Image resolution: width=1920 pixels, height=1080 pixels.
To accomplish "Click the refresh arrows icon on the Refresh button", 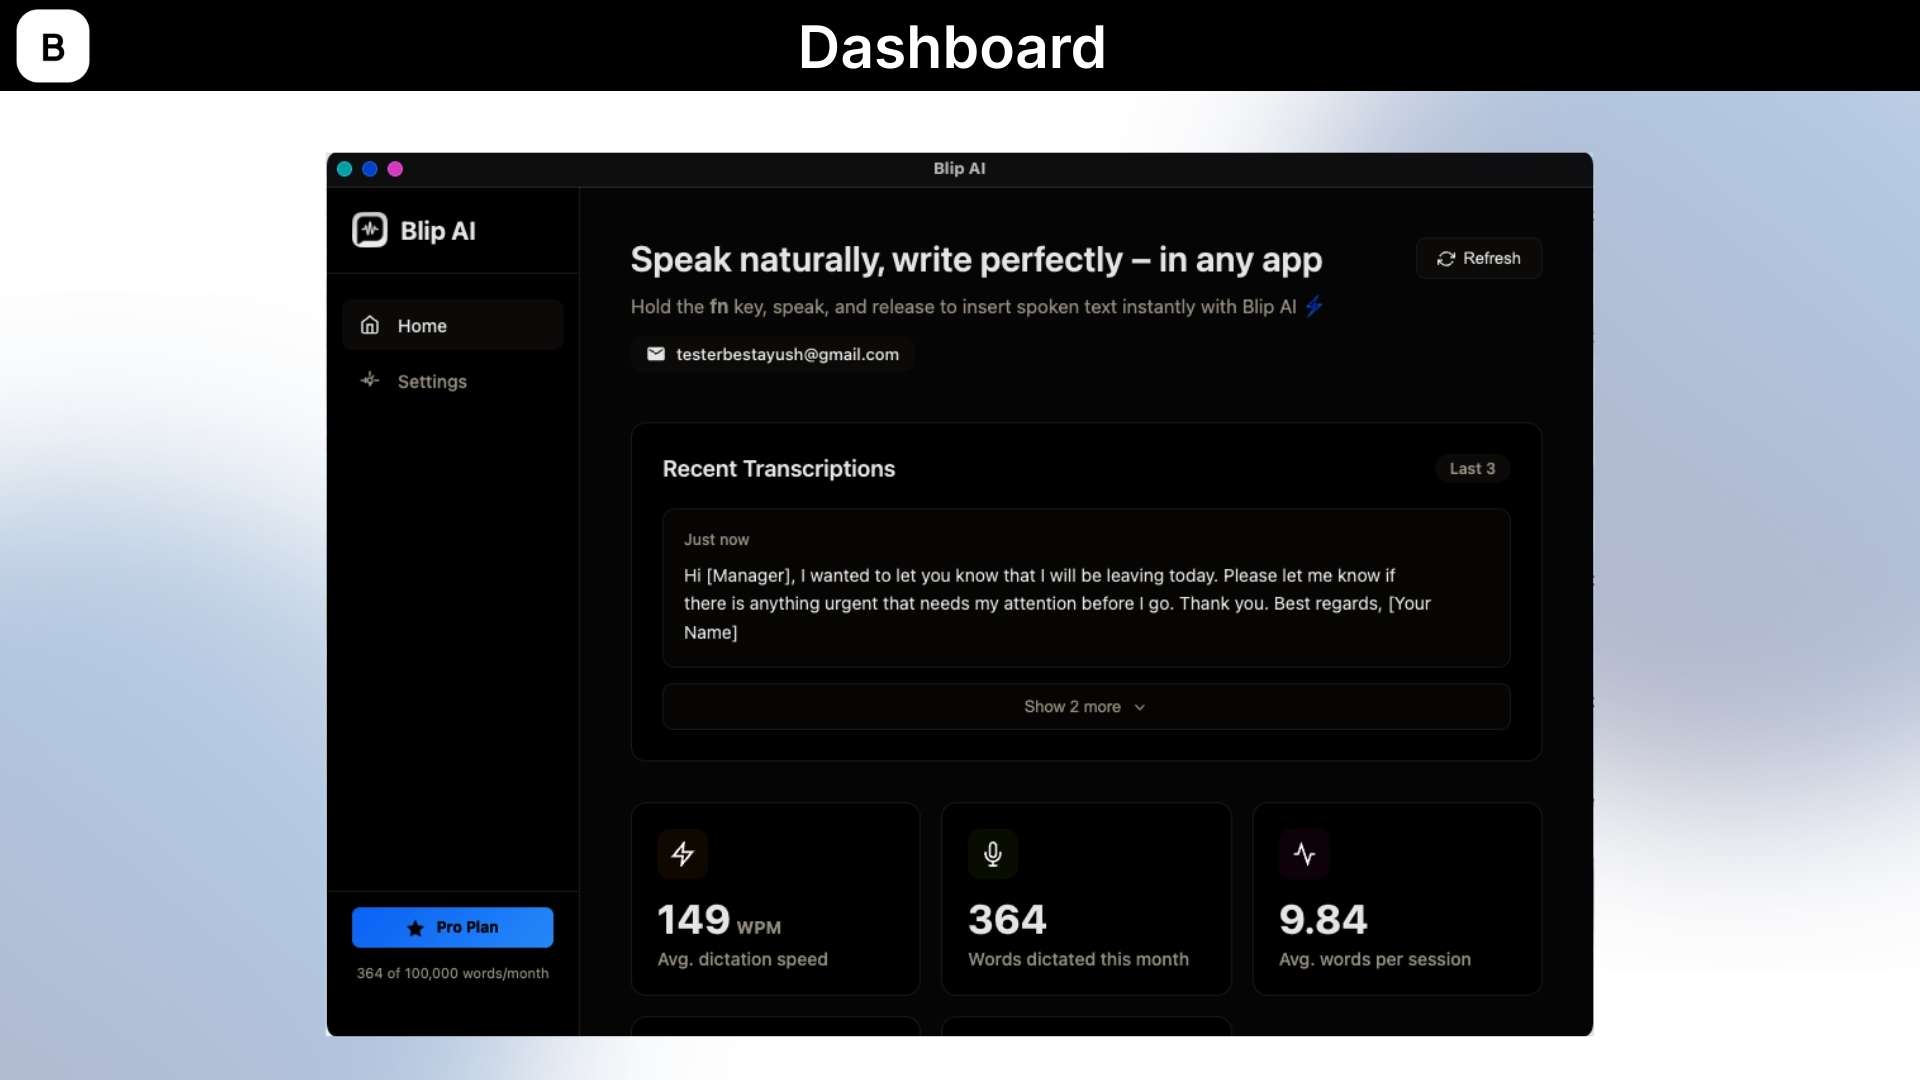I will tap(1448, 258).
